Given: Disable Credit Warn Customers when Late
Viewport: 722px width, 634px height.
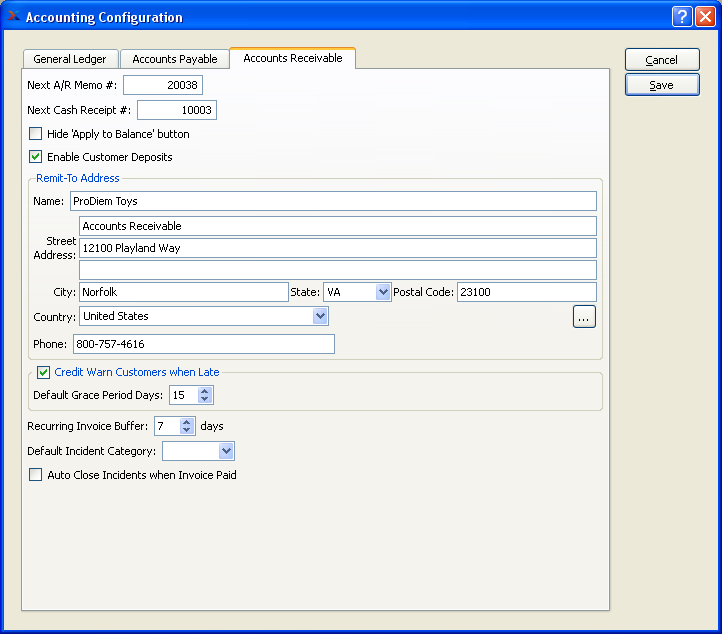Looking at the screenshot, I should 44,372.
